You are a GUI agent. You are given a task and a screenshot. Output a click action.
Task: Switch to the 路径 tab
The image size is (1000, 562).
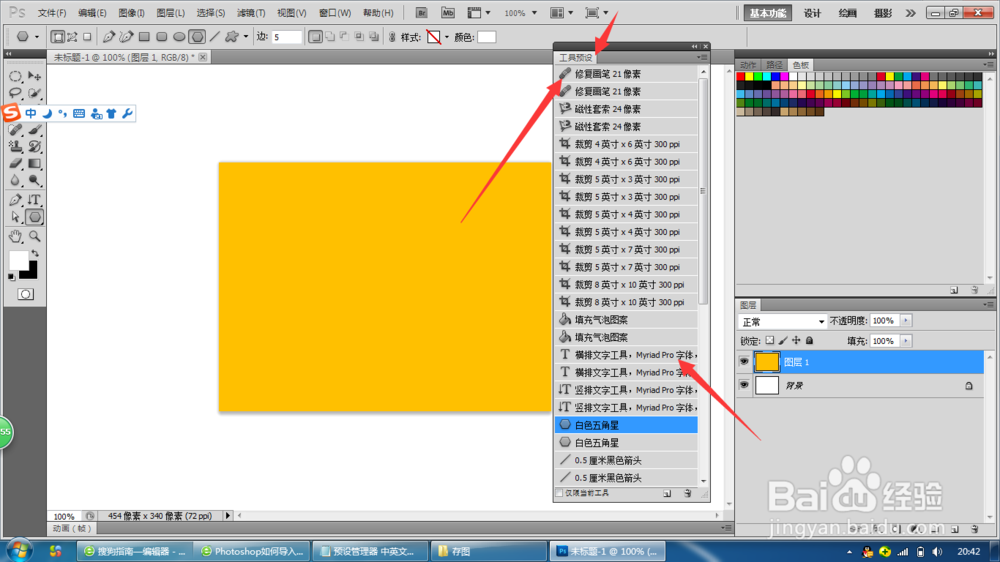pyautogui.click(x=774, y=65)
